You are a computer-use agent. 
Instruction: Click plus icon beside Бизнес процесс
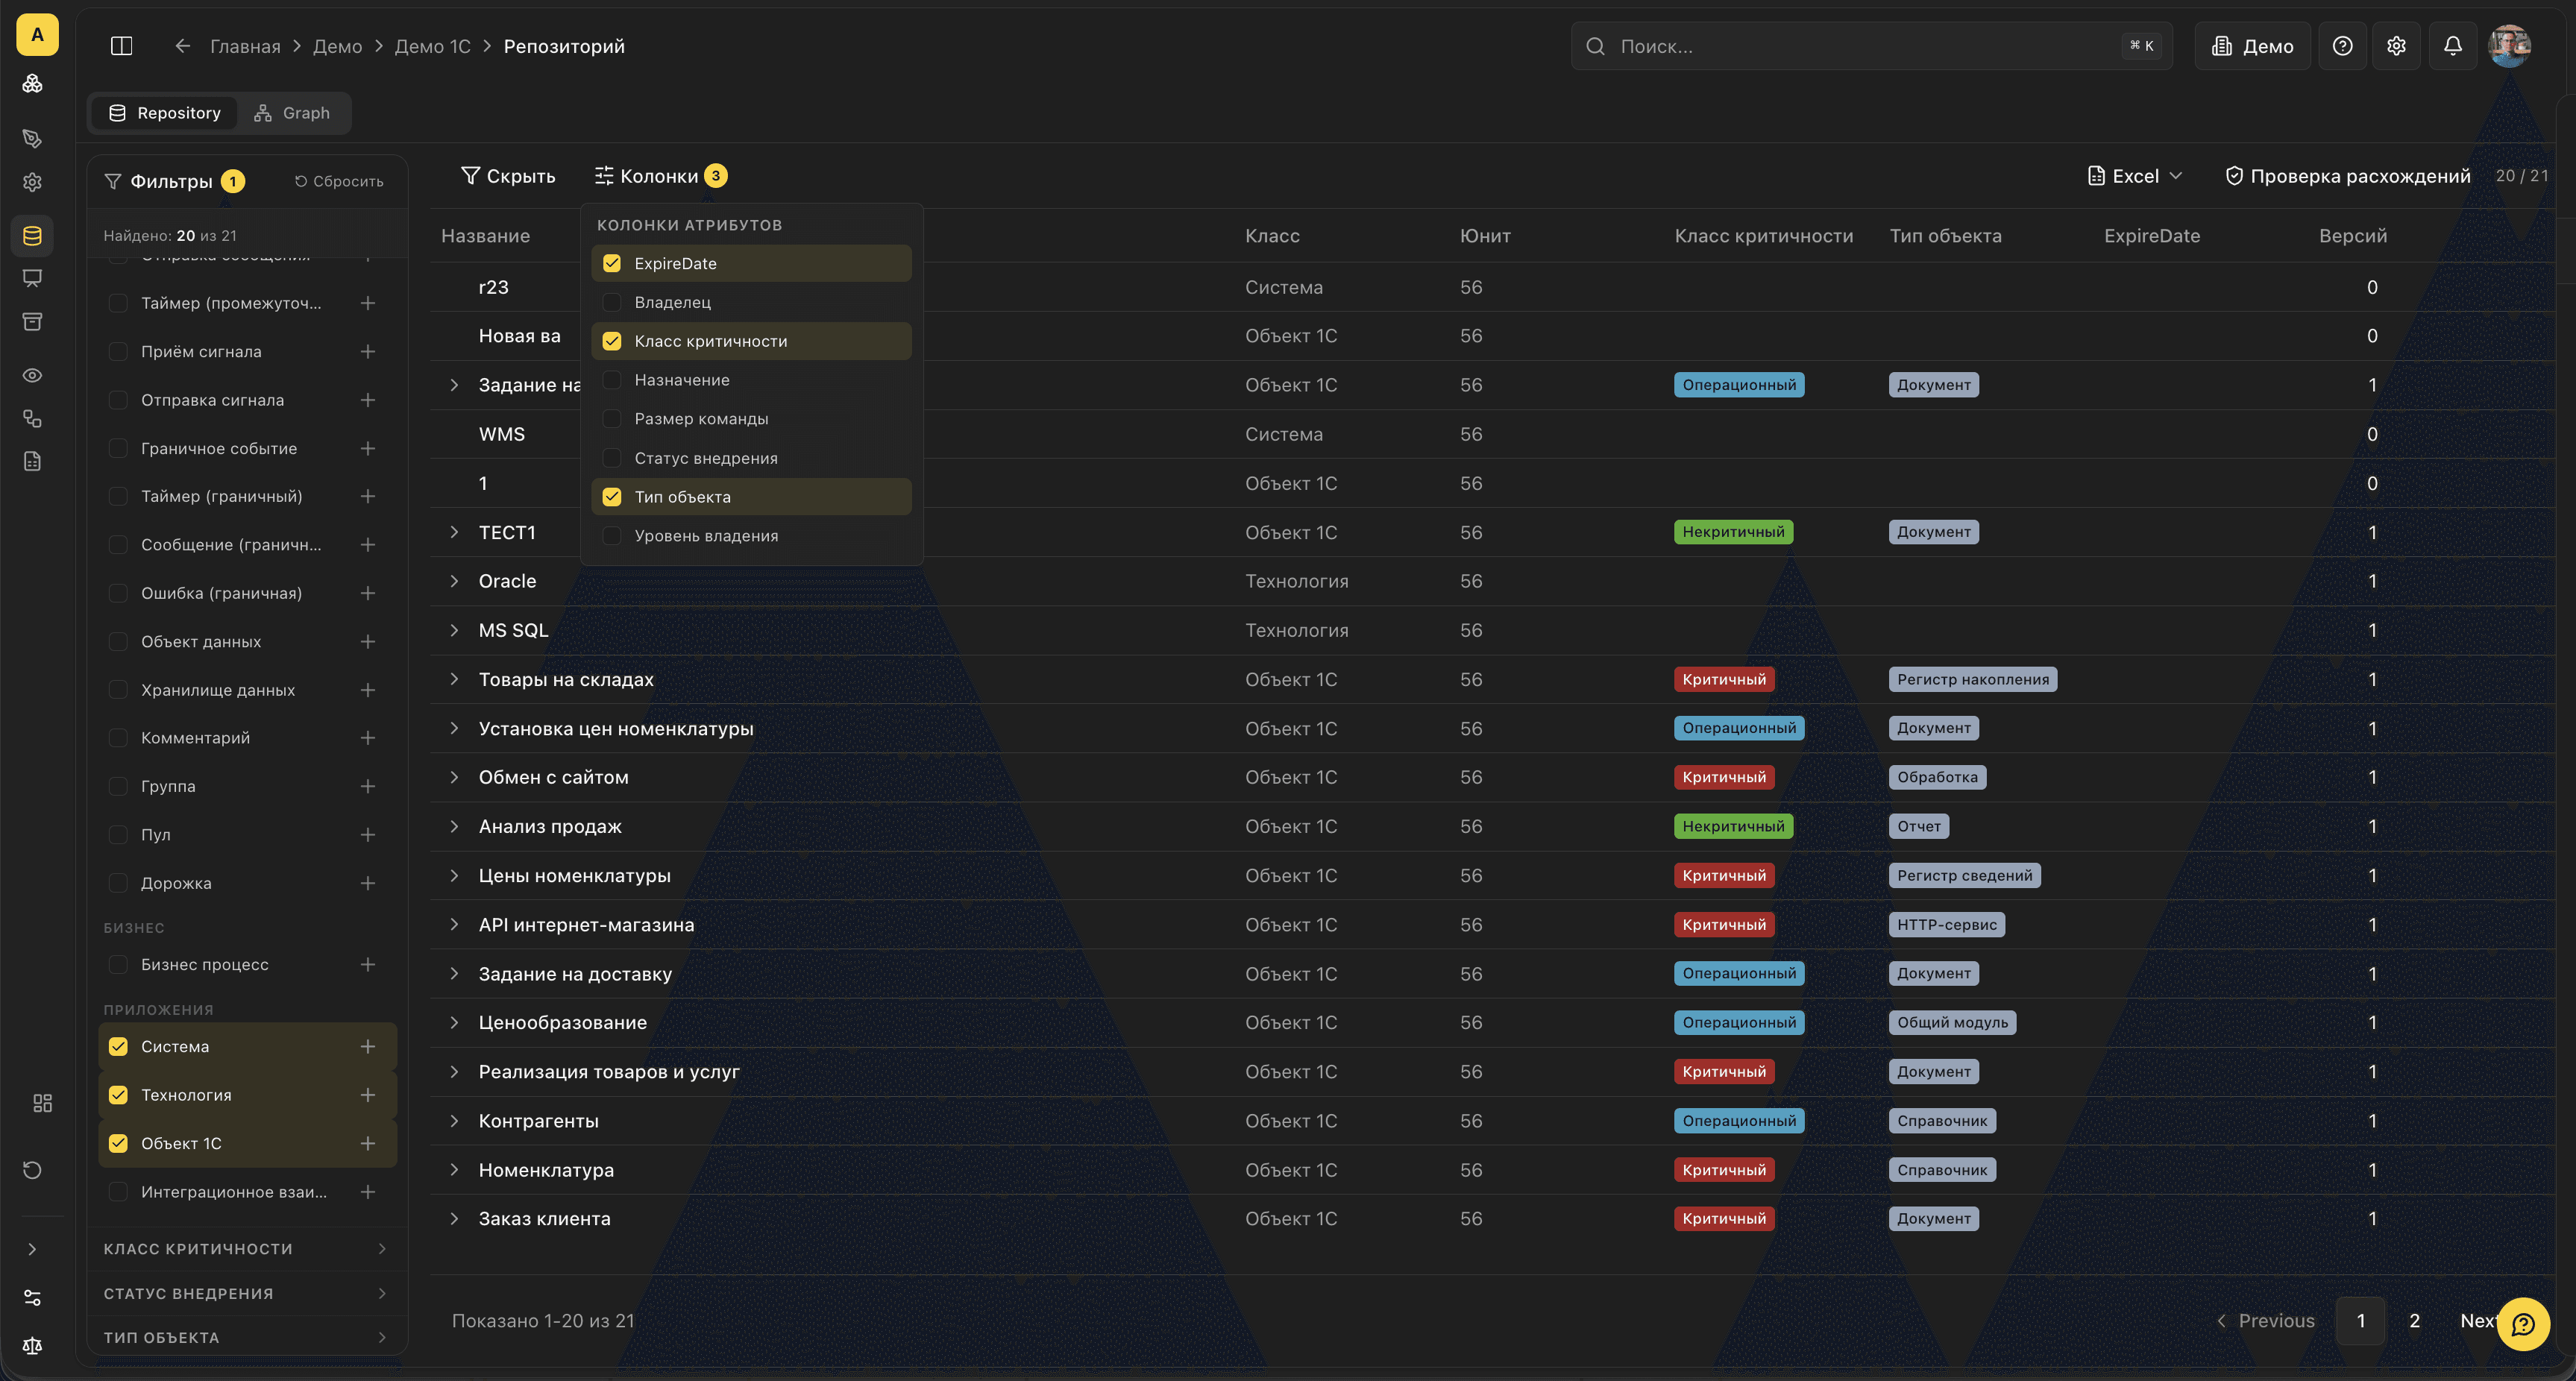368,965
